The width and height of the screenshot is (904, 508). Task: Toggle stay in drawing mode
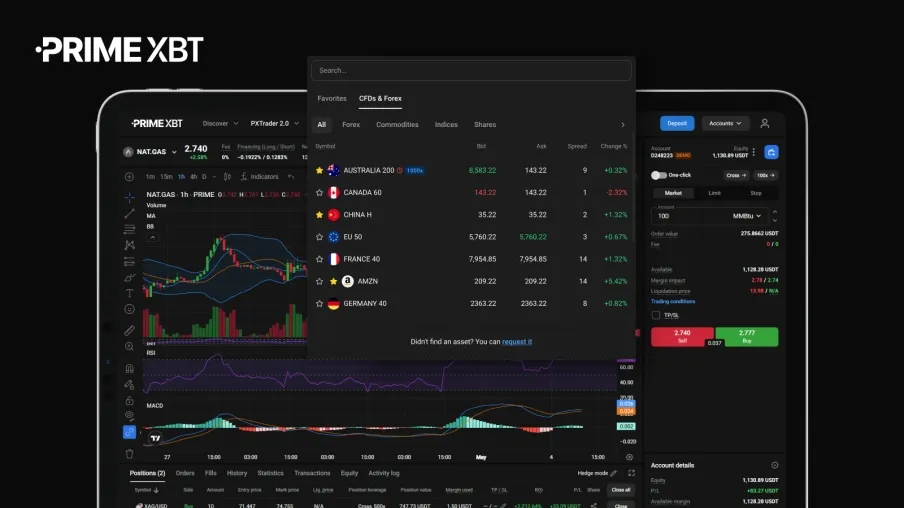pyautogui.click(x=129, y=385)
